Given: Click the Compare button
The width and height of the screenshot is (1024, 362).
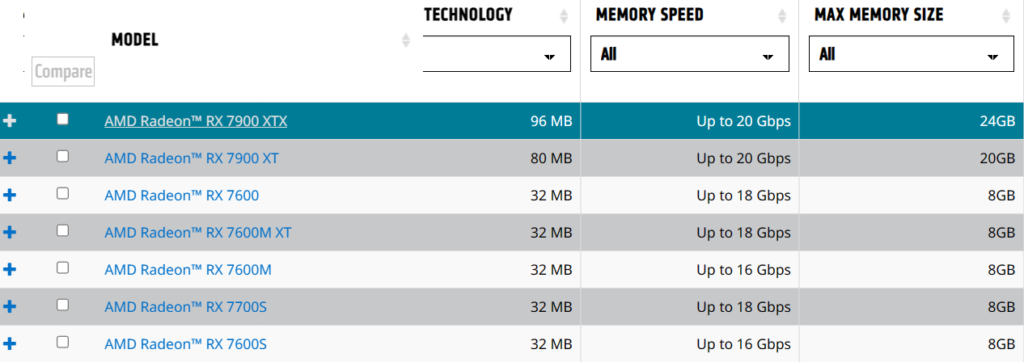Looking at the screenshot, I should pos(63,71).
